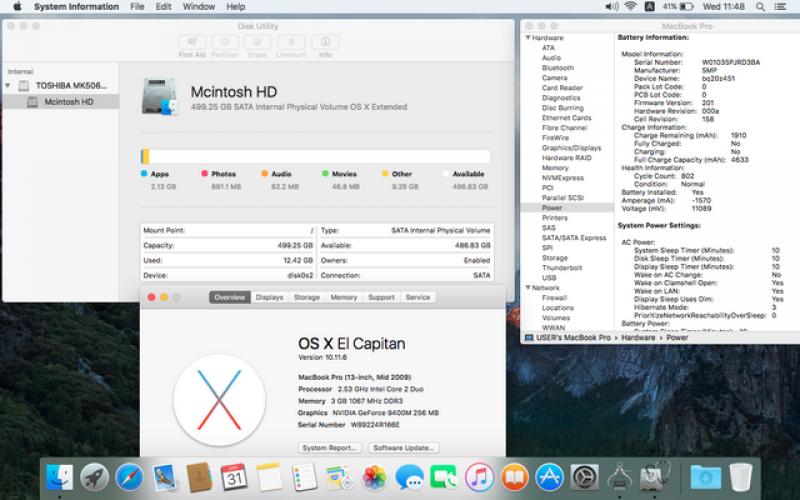Launch Launchpad rocket icon in dock
Image resolution: width=800 pixels, height=500 pixels.
click(94, 478)
